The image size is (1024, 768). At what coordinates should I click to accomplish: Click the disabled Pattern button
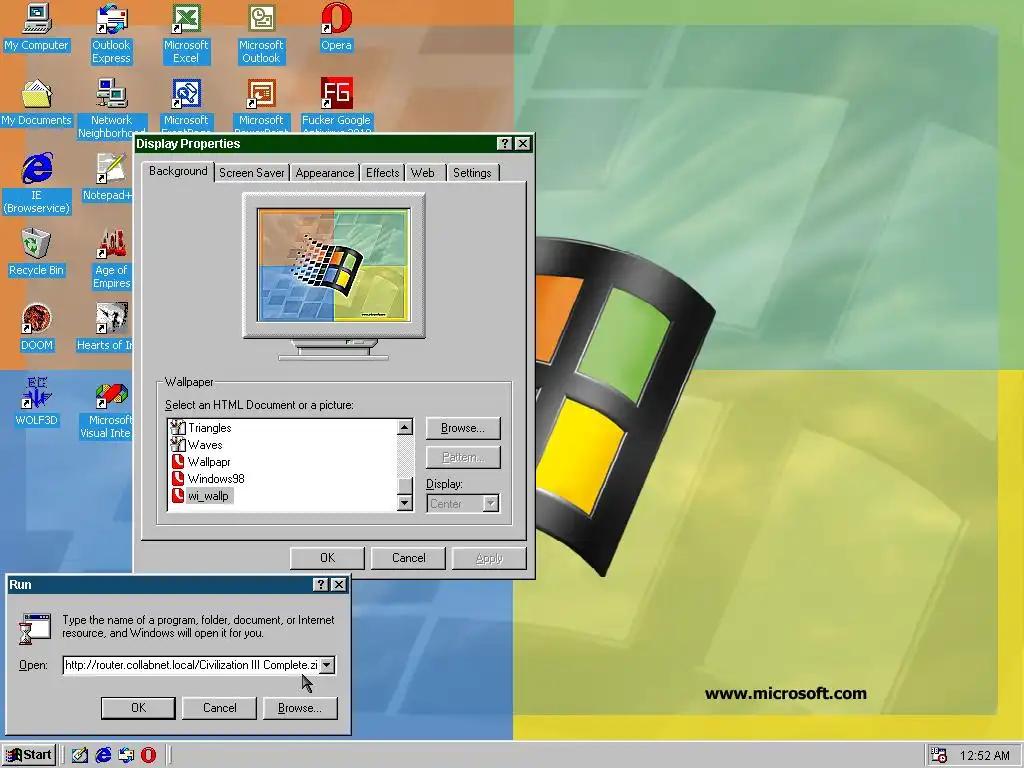tap(463, 457)
